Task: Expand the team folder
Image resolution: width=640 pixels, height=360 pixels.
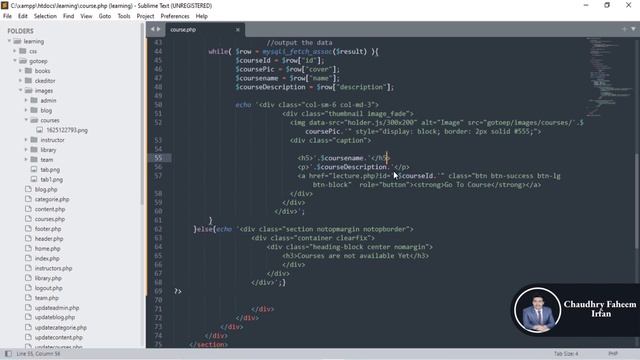Action: coord(26,160)
